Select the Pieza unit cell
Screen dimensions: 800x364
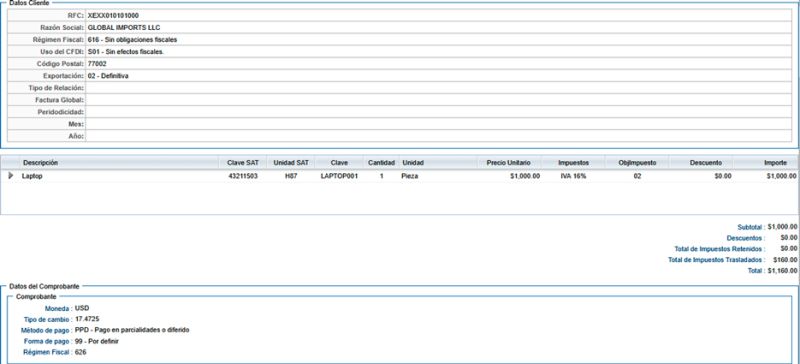pyautogui.click(x=410, y=176)
